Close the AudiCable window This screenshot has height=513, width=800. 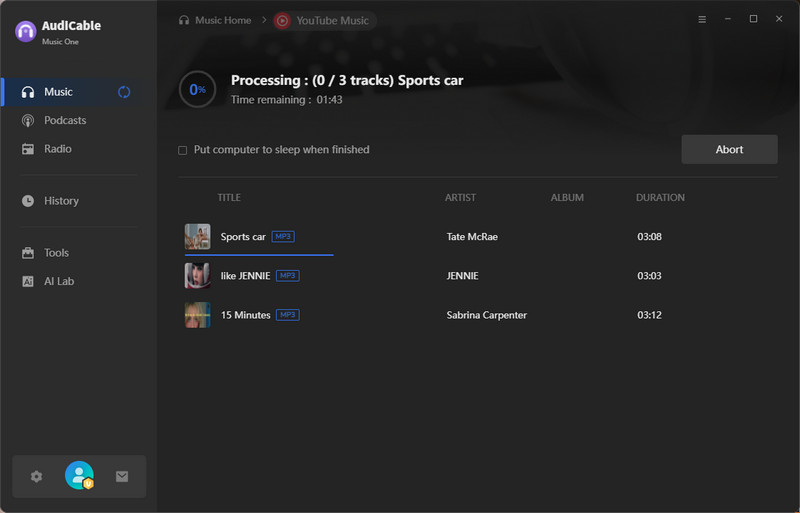pyautogui.click(x=779, y=19)
